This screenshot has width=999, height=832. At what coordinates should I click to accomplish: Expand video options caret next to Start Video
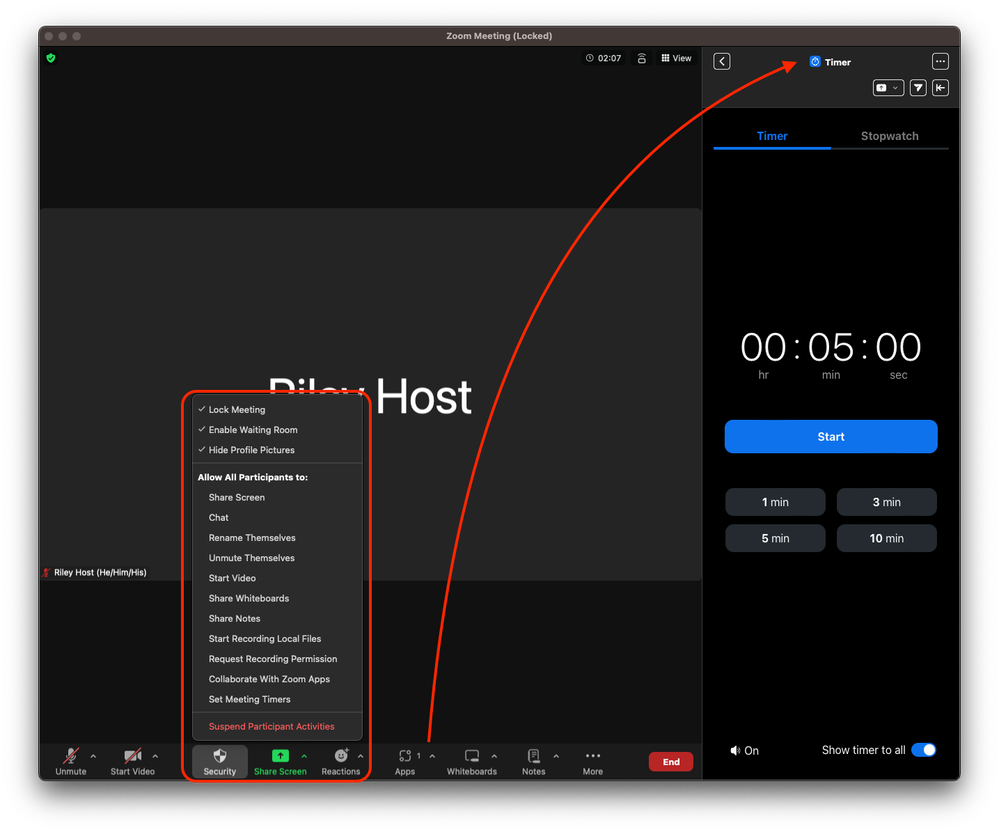[x=155, y=757]
